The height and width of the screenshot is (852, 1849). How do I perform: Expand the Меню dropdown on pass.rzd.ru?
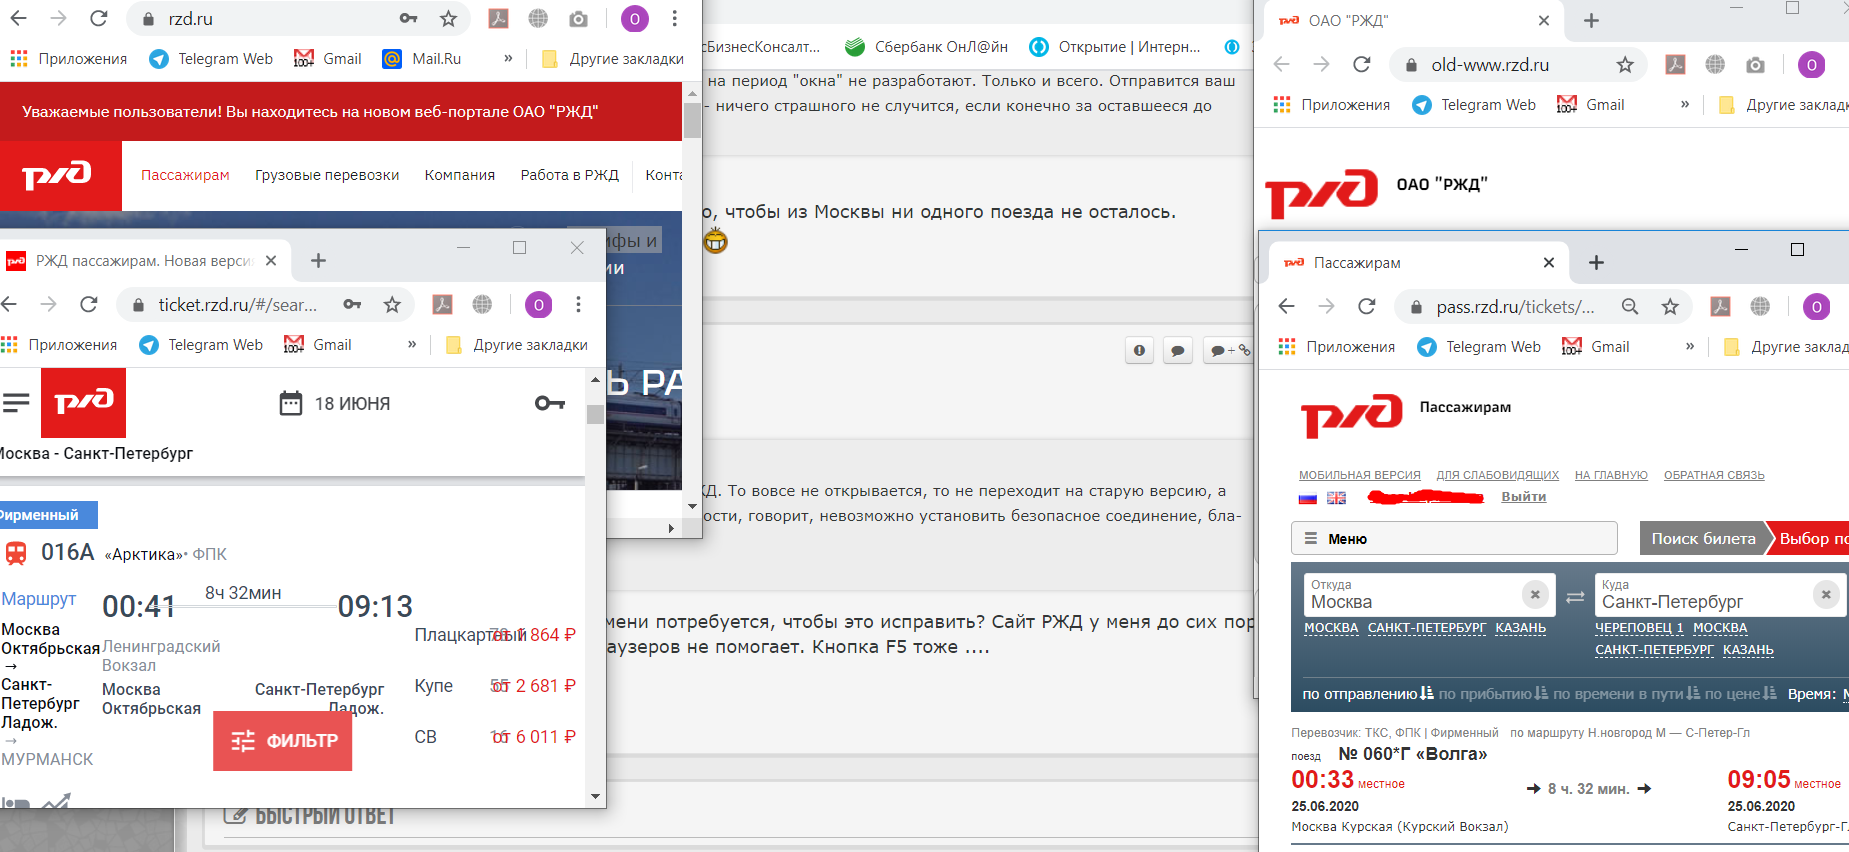point(1453,538)
